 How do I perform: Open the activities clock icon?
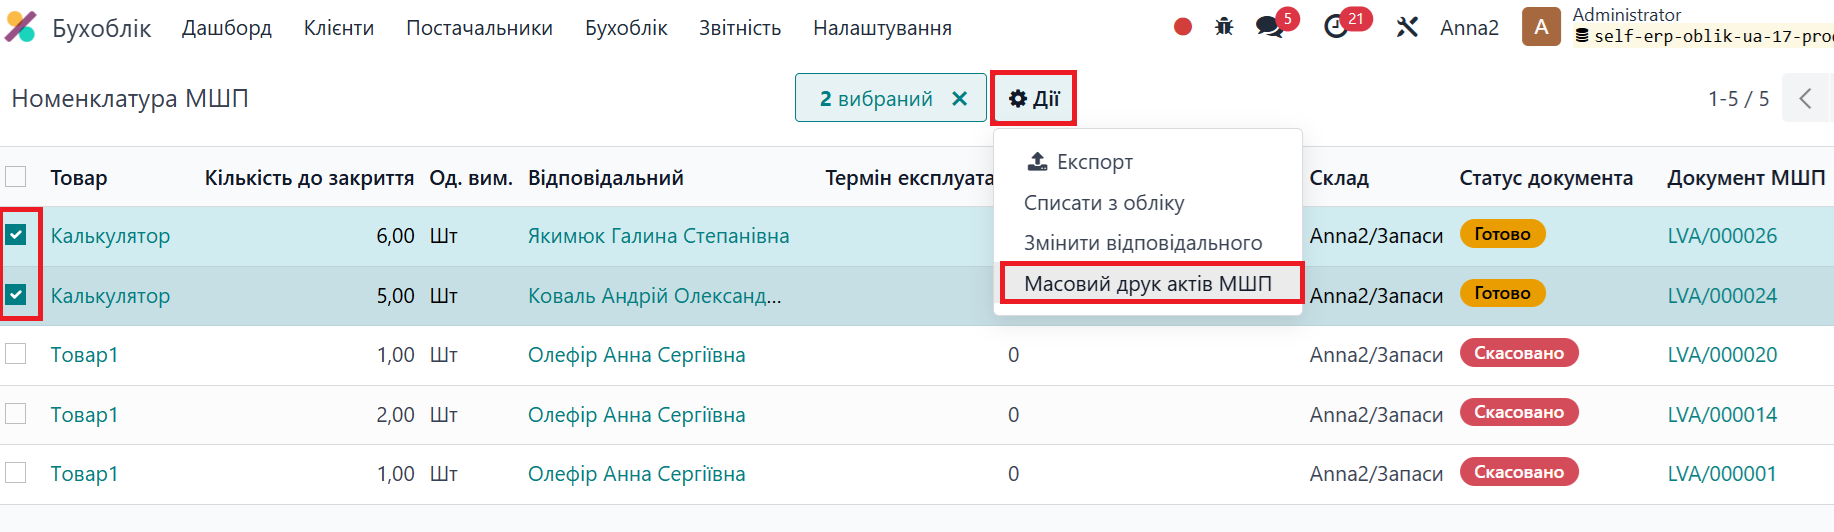click(1336, 27)
